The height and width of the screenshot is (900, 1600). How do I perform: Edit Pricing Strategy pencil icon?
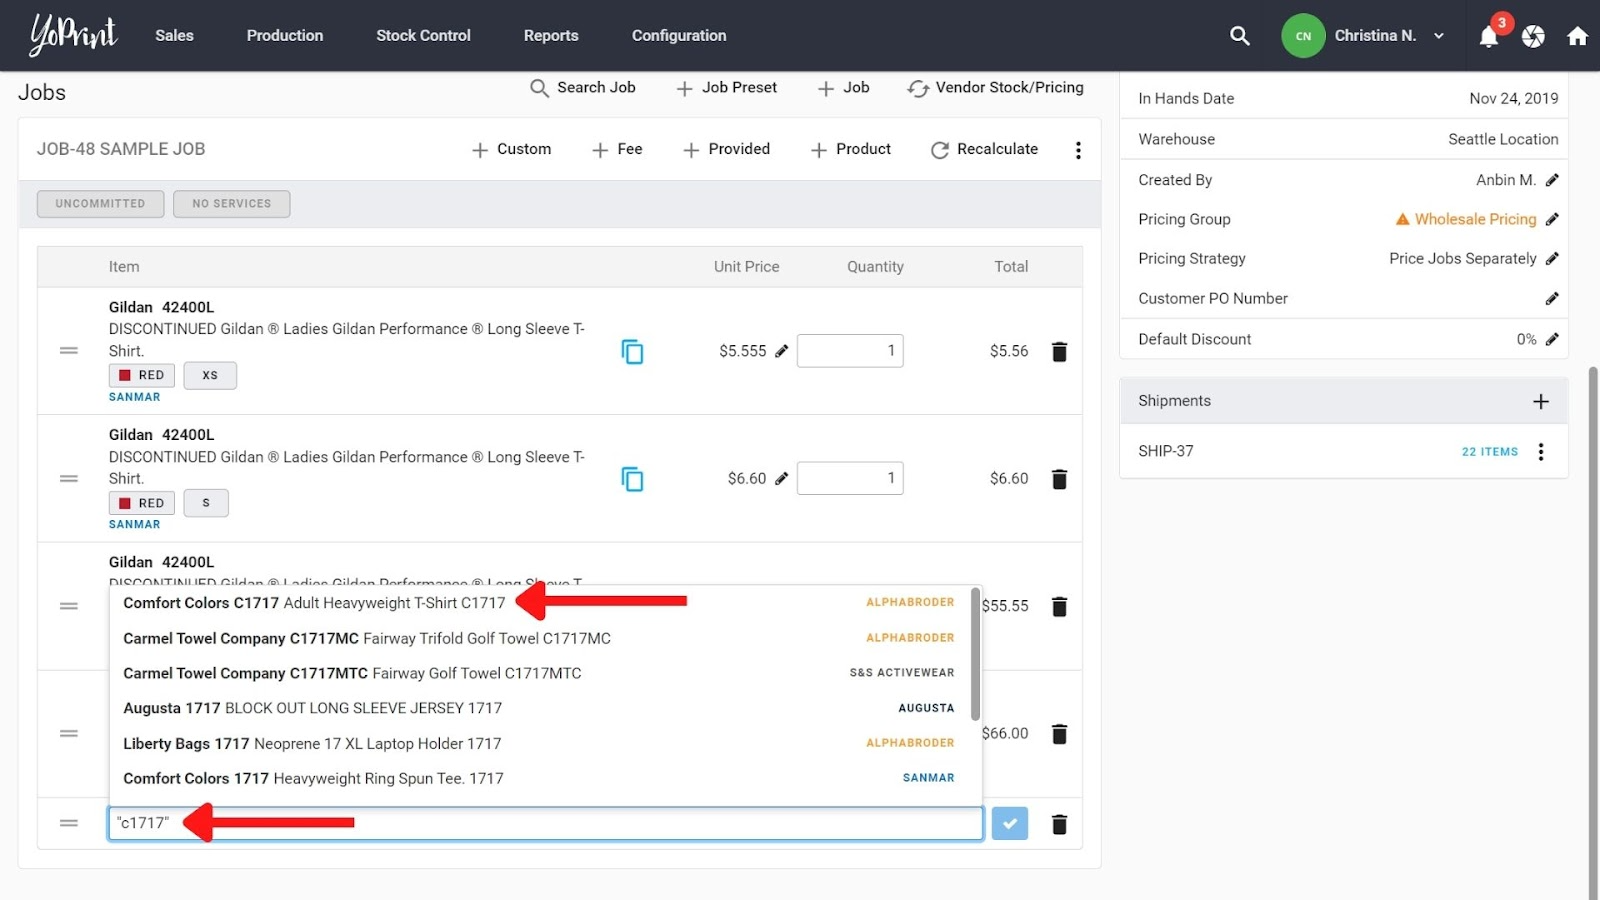tap(1552, 258)
